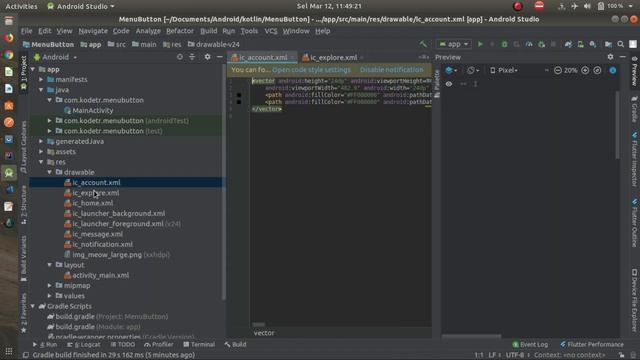The width and height of the screenshot is (640, 360).
Task: Collapse the drawable folder
Action: click(x=49, y=172)
